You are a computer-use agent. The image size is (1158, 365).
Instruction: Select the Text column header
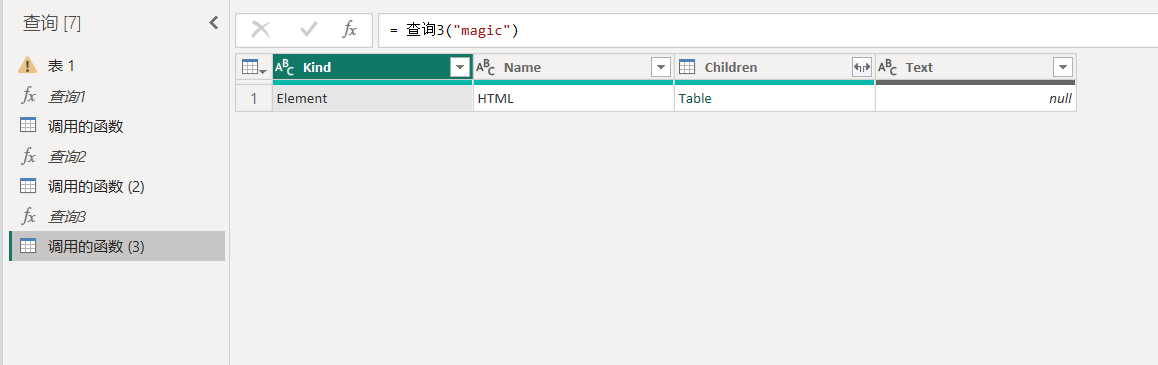pos(976,67)
